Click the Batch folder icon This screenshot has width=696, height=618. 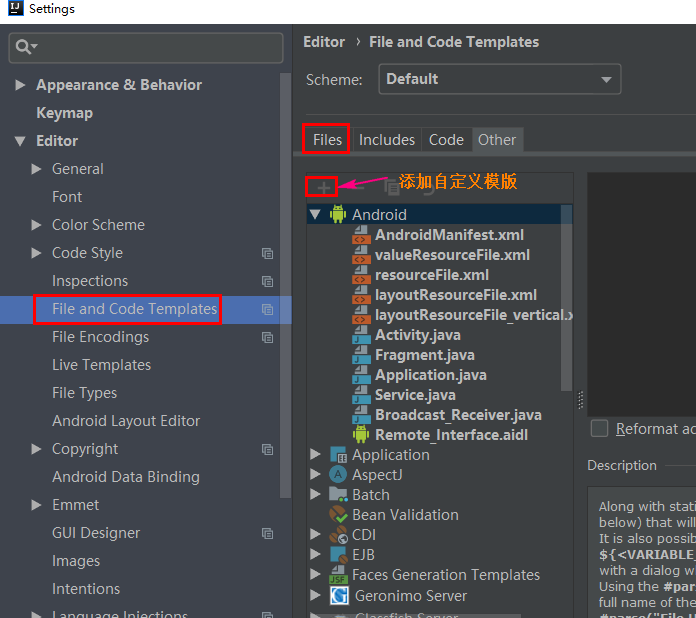[338, 495]
